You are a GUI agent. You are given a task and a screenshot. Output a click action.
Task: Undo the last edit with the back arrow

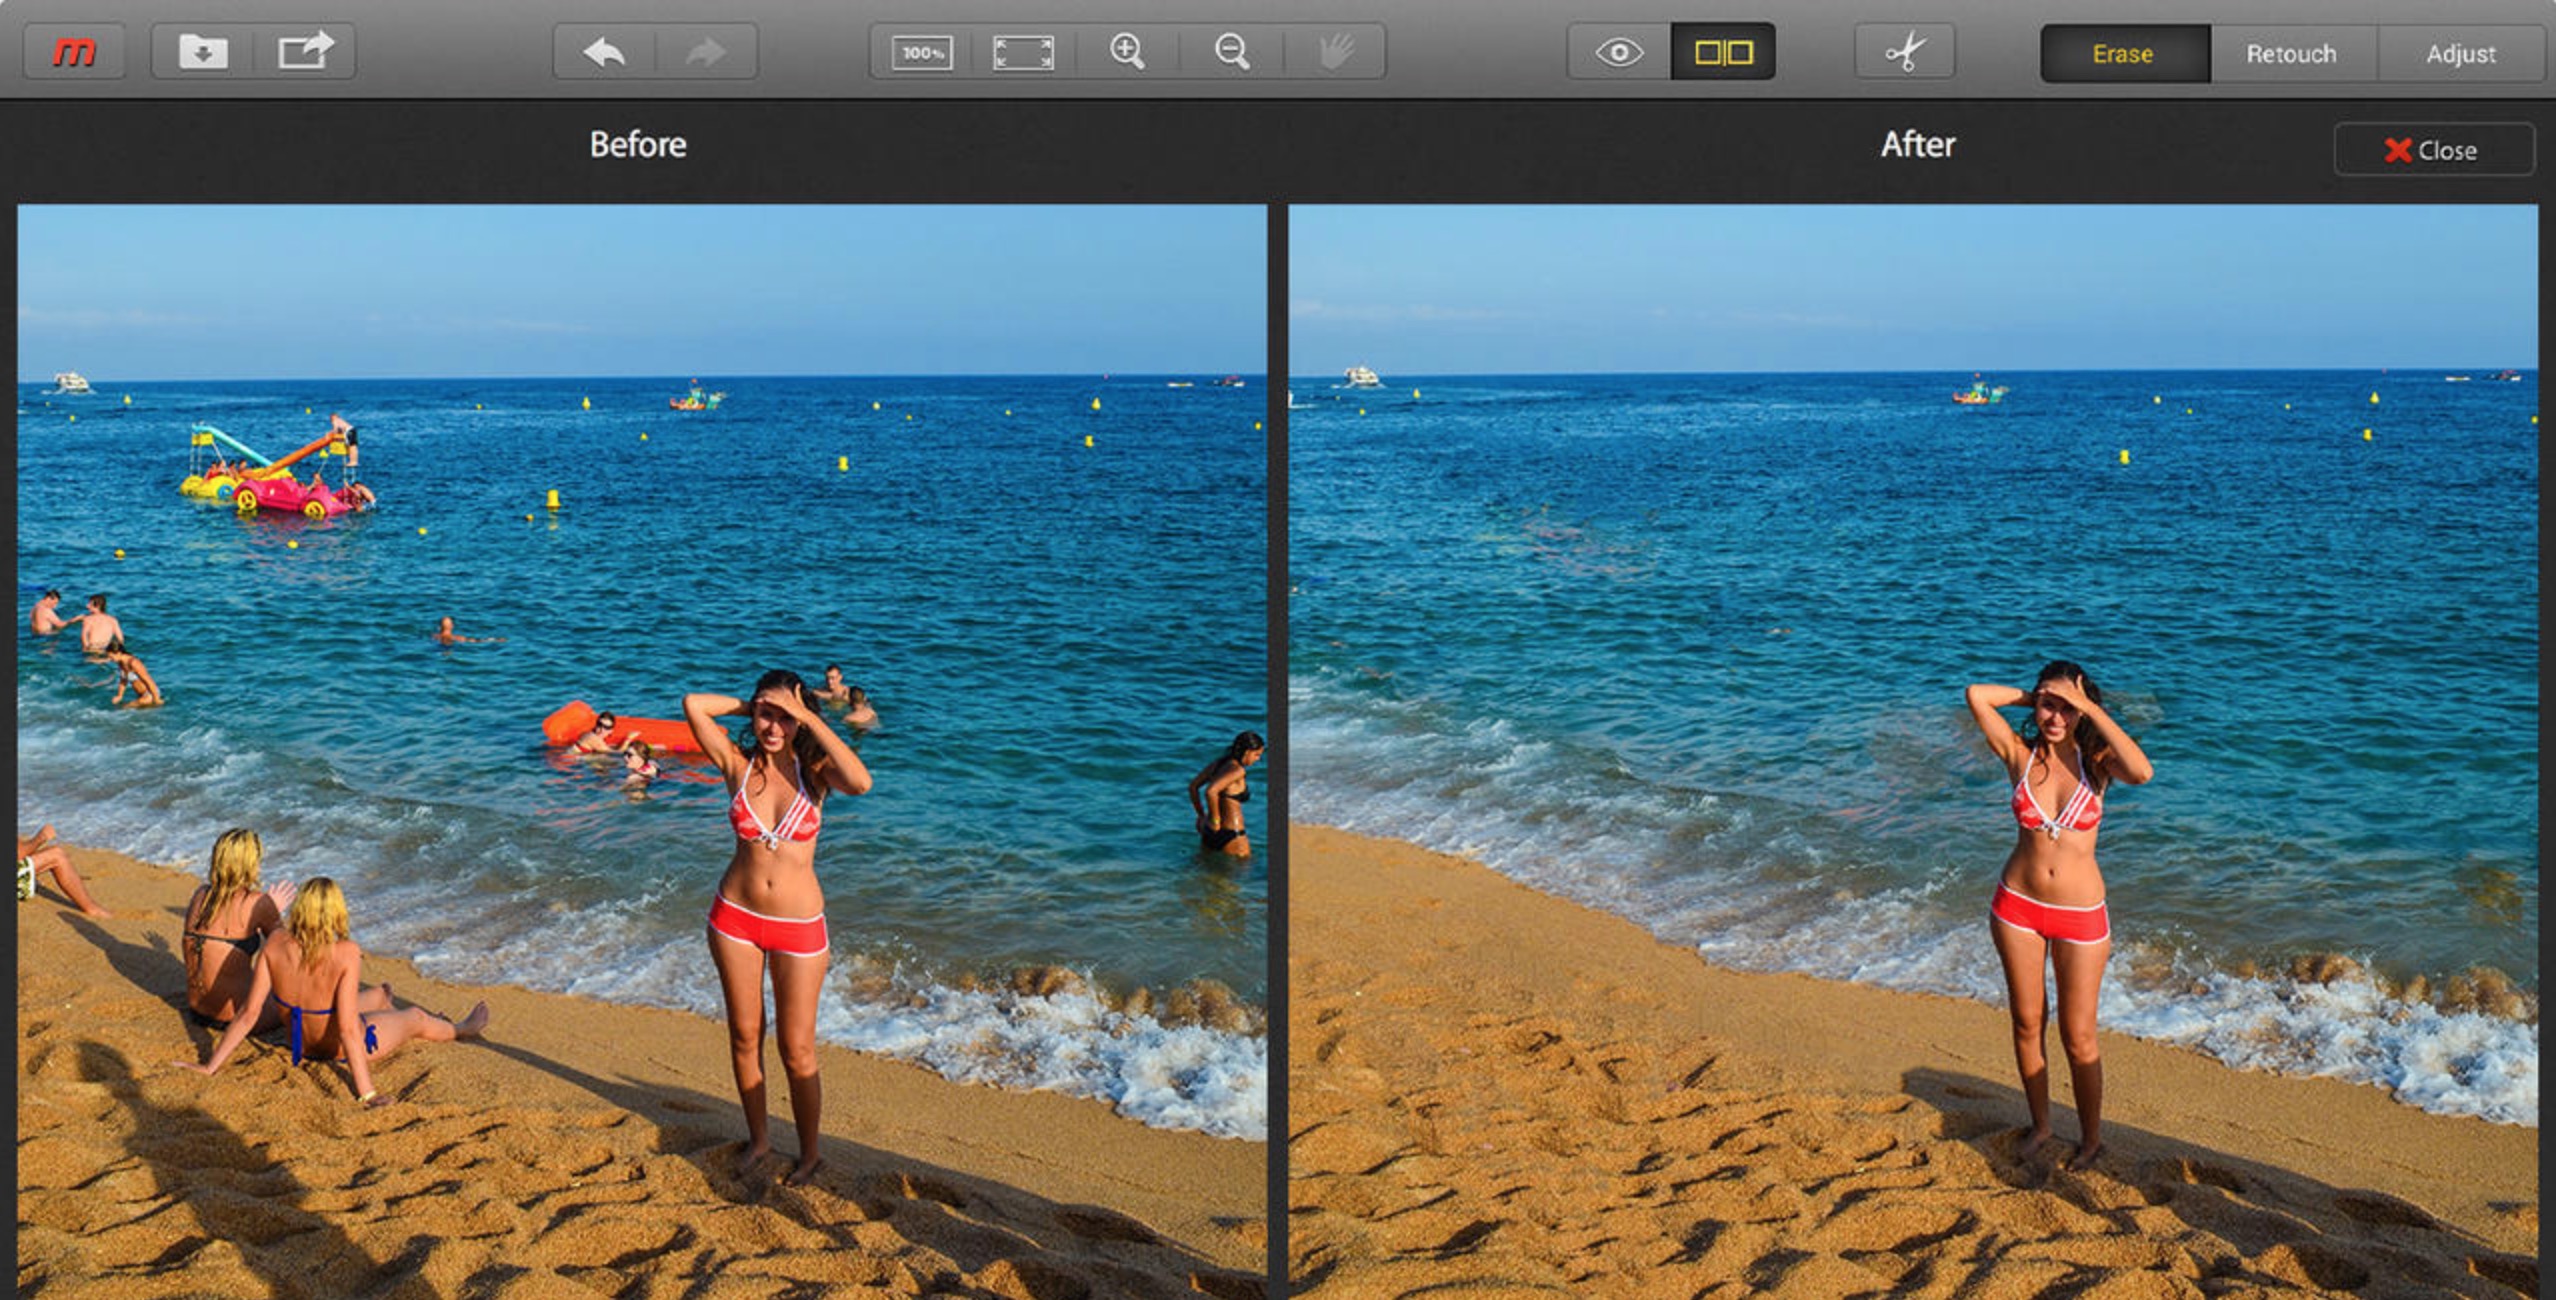[x=604, y=52]
